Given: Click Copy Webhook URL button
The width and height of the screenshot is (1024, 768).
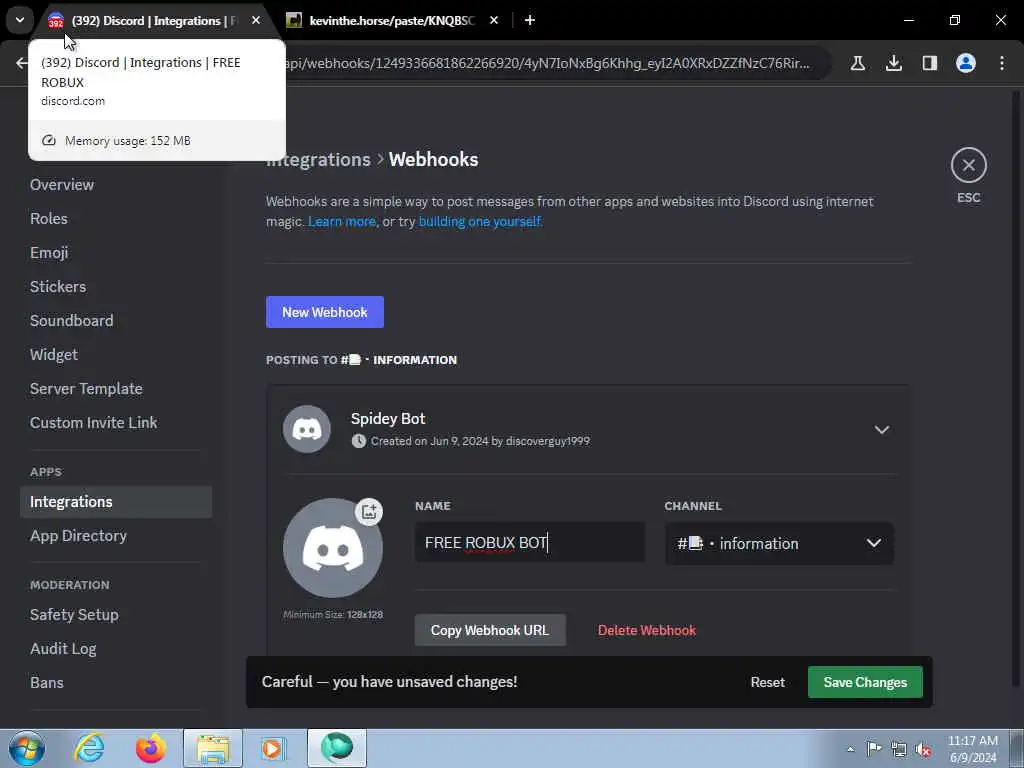Looking at the screenshot, I should tap(490, 630).
